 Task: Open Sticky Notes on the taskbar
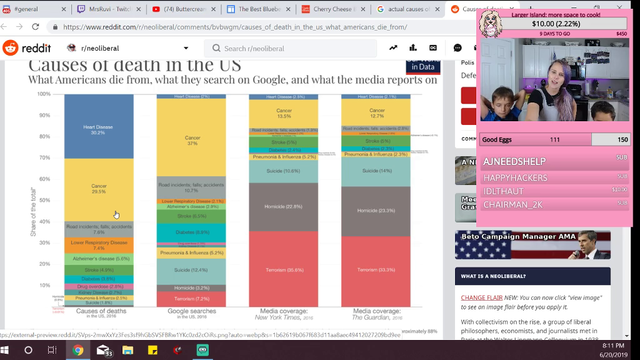153,350
